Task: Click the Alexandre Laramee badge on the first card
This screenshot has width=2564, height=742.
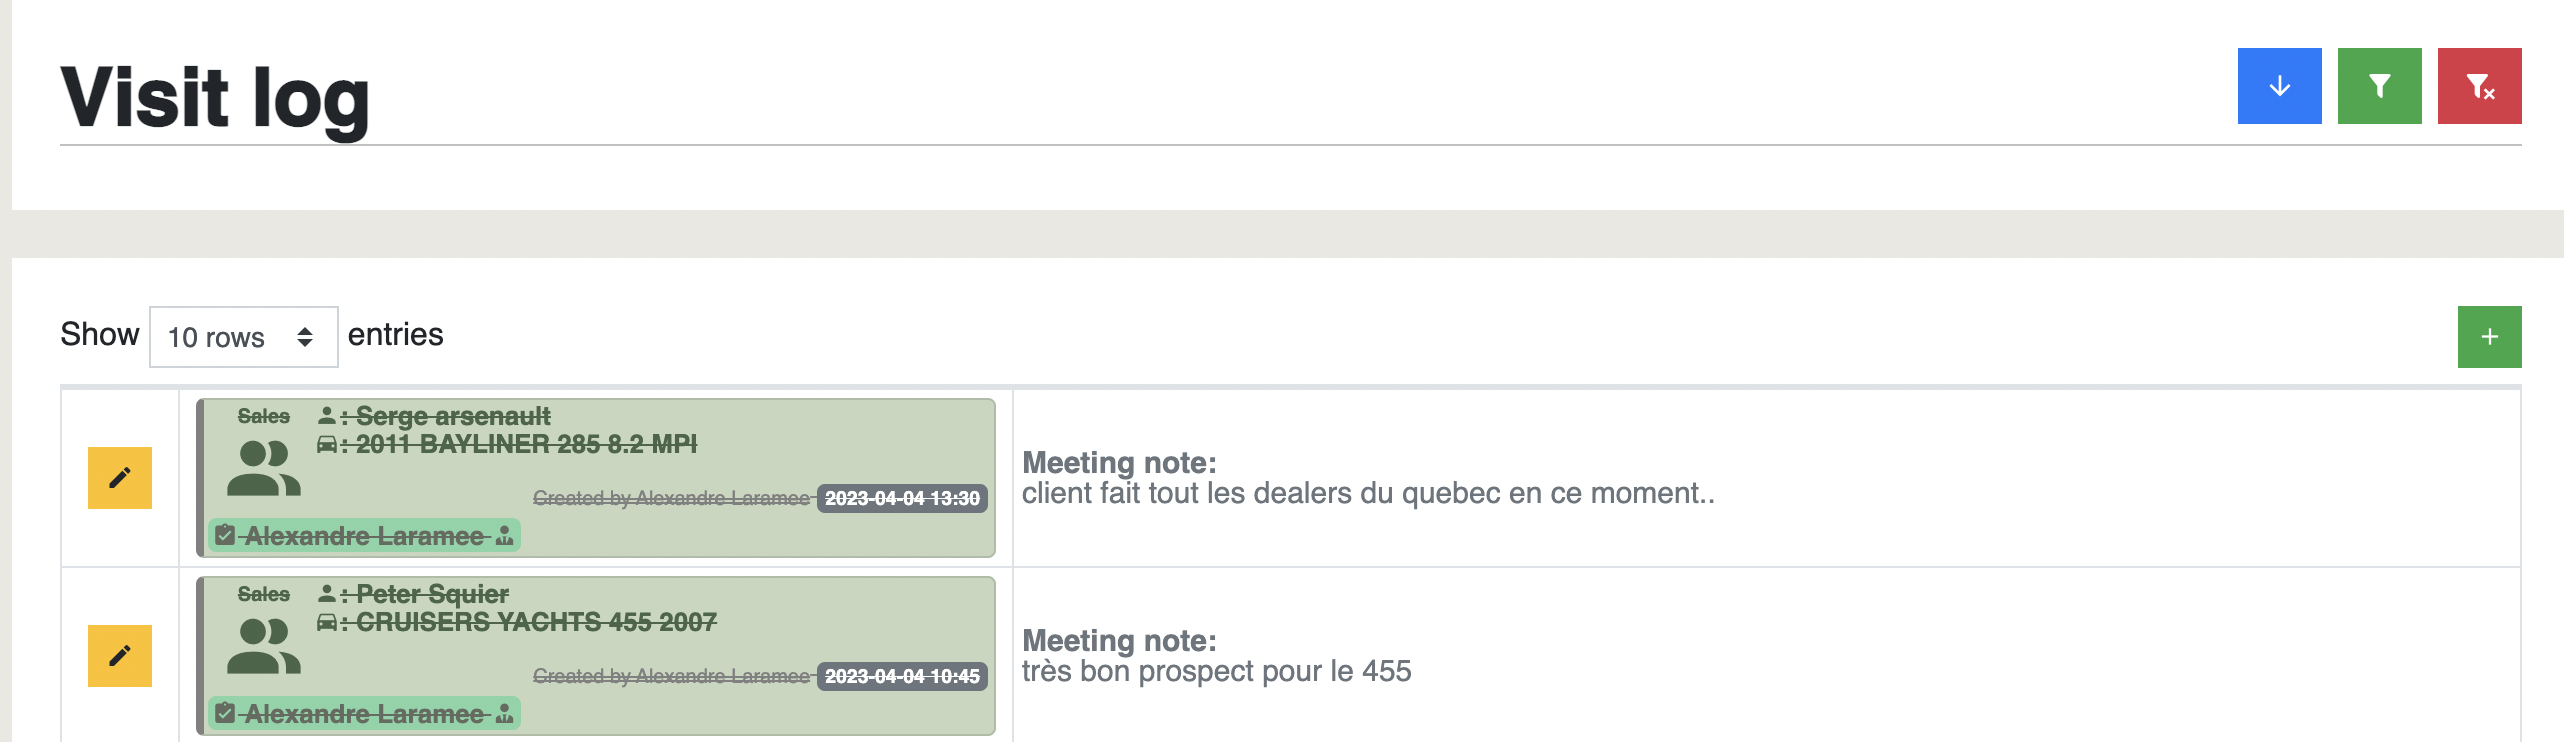Action: pyautogui.click(x=364, y=535)
